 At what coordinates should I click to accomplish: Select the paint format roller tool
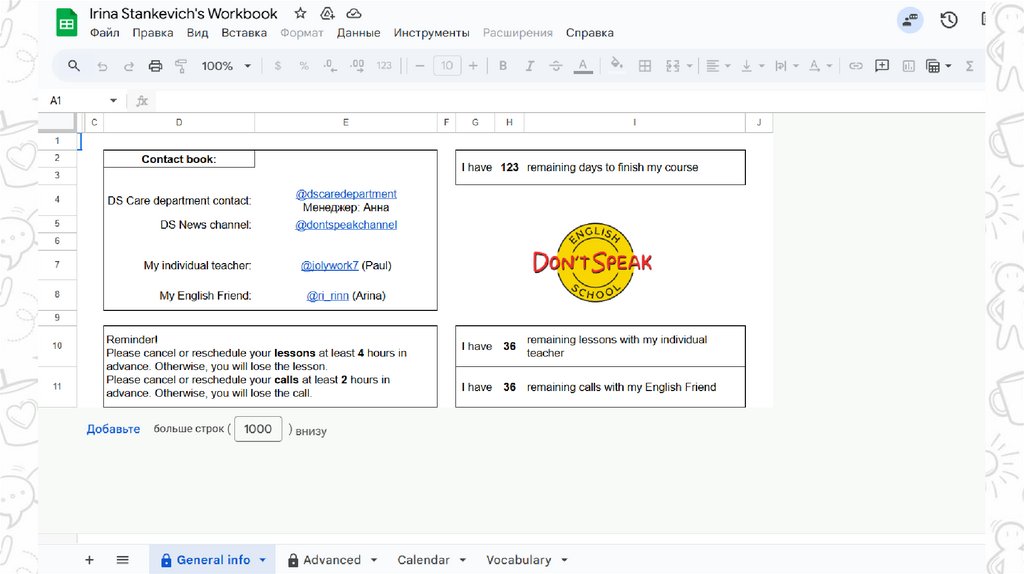coord(181,66)
